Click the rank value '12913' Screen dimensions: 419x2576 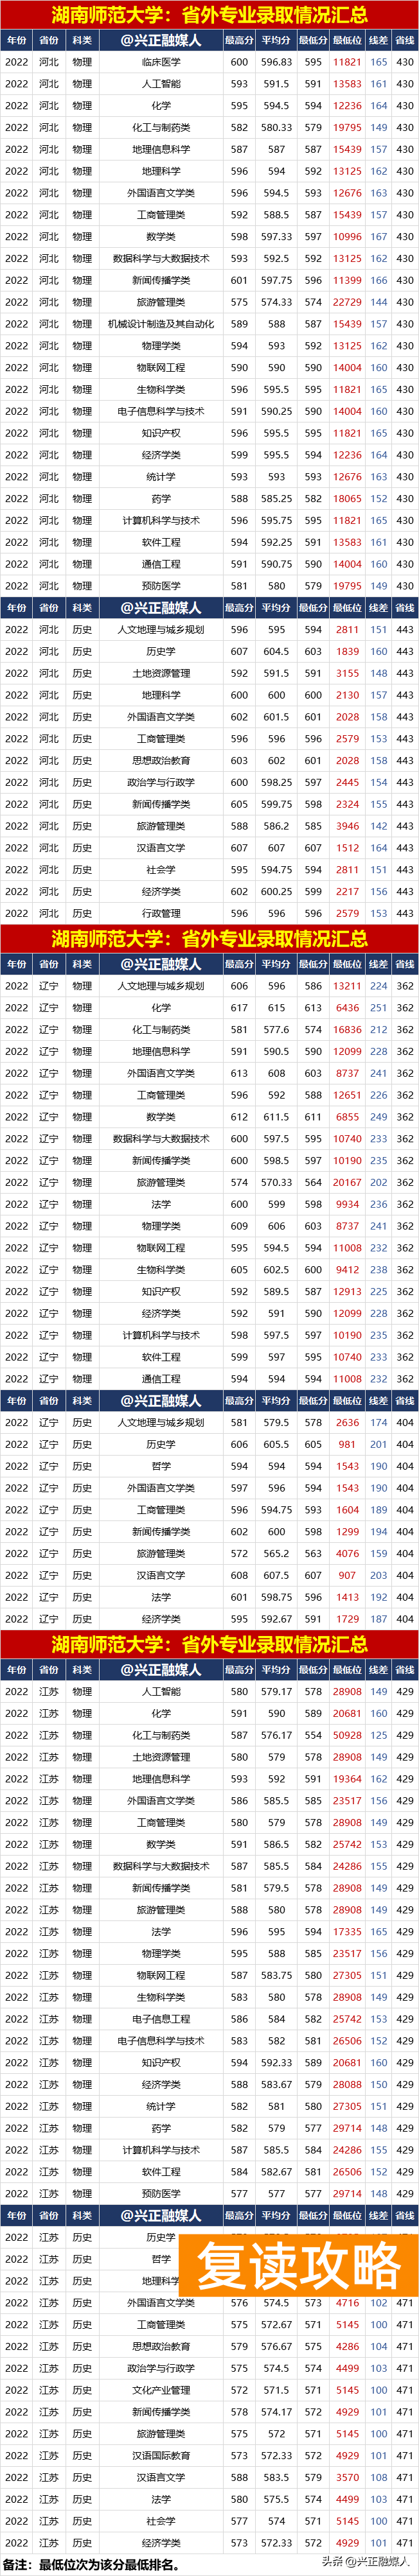(347, 1291)
